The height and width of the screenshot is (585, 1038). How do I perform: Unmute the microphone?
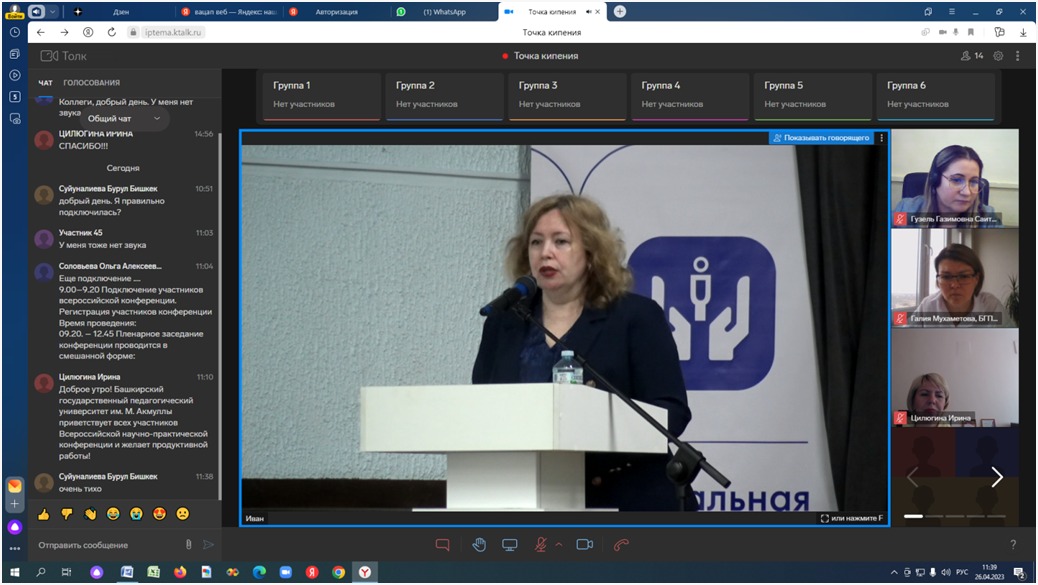541,544
